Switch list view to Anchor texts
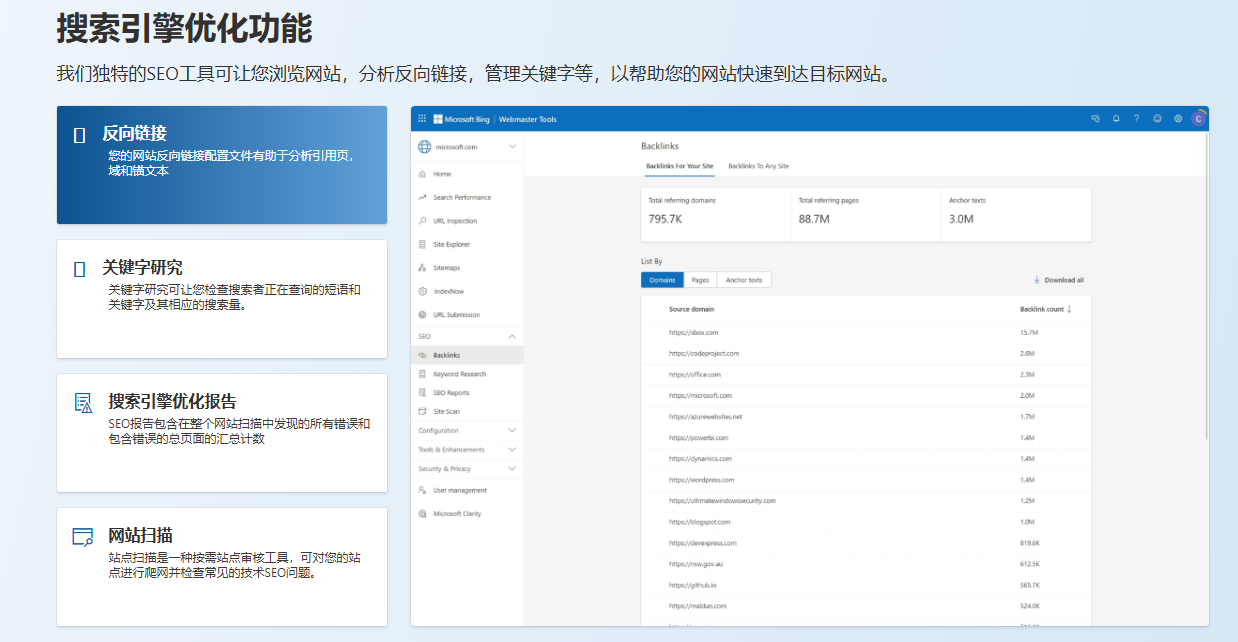Viewport: 1238px width, 642px height. (x=743, y=280)
